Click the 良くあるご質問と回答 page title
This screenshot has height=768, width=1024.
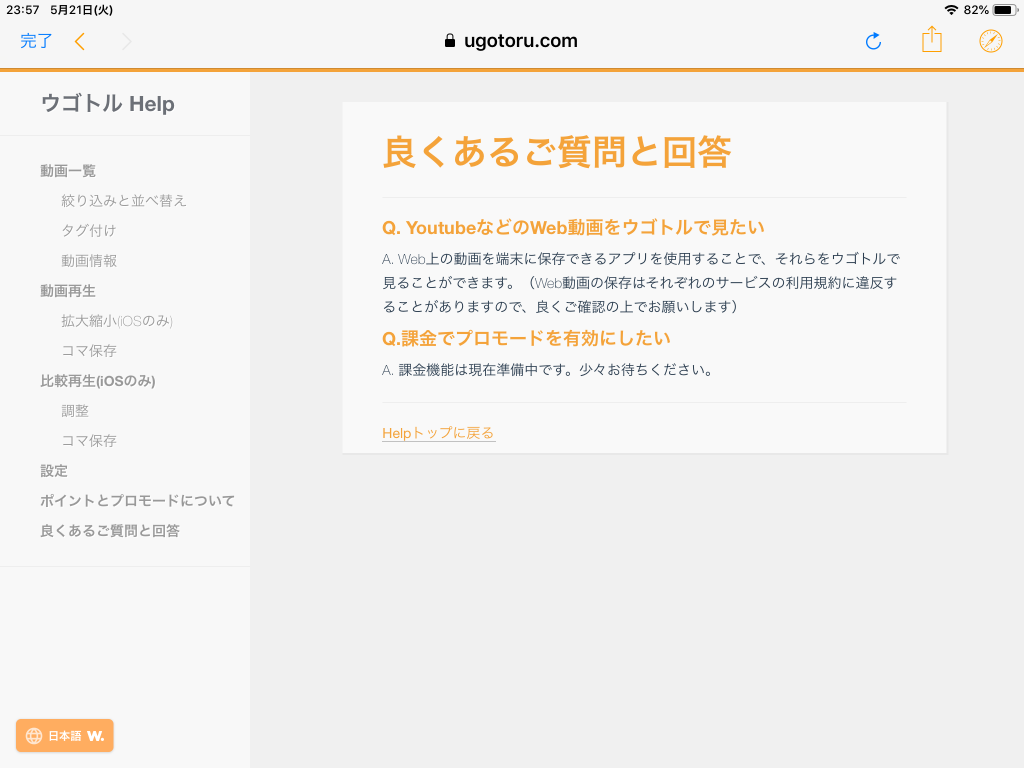(x=556, y=152)
